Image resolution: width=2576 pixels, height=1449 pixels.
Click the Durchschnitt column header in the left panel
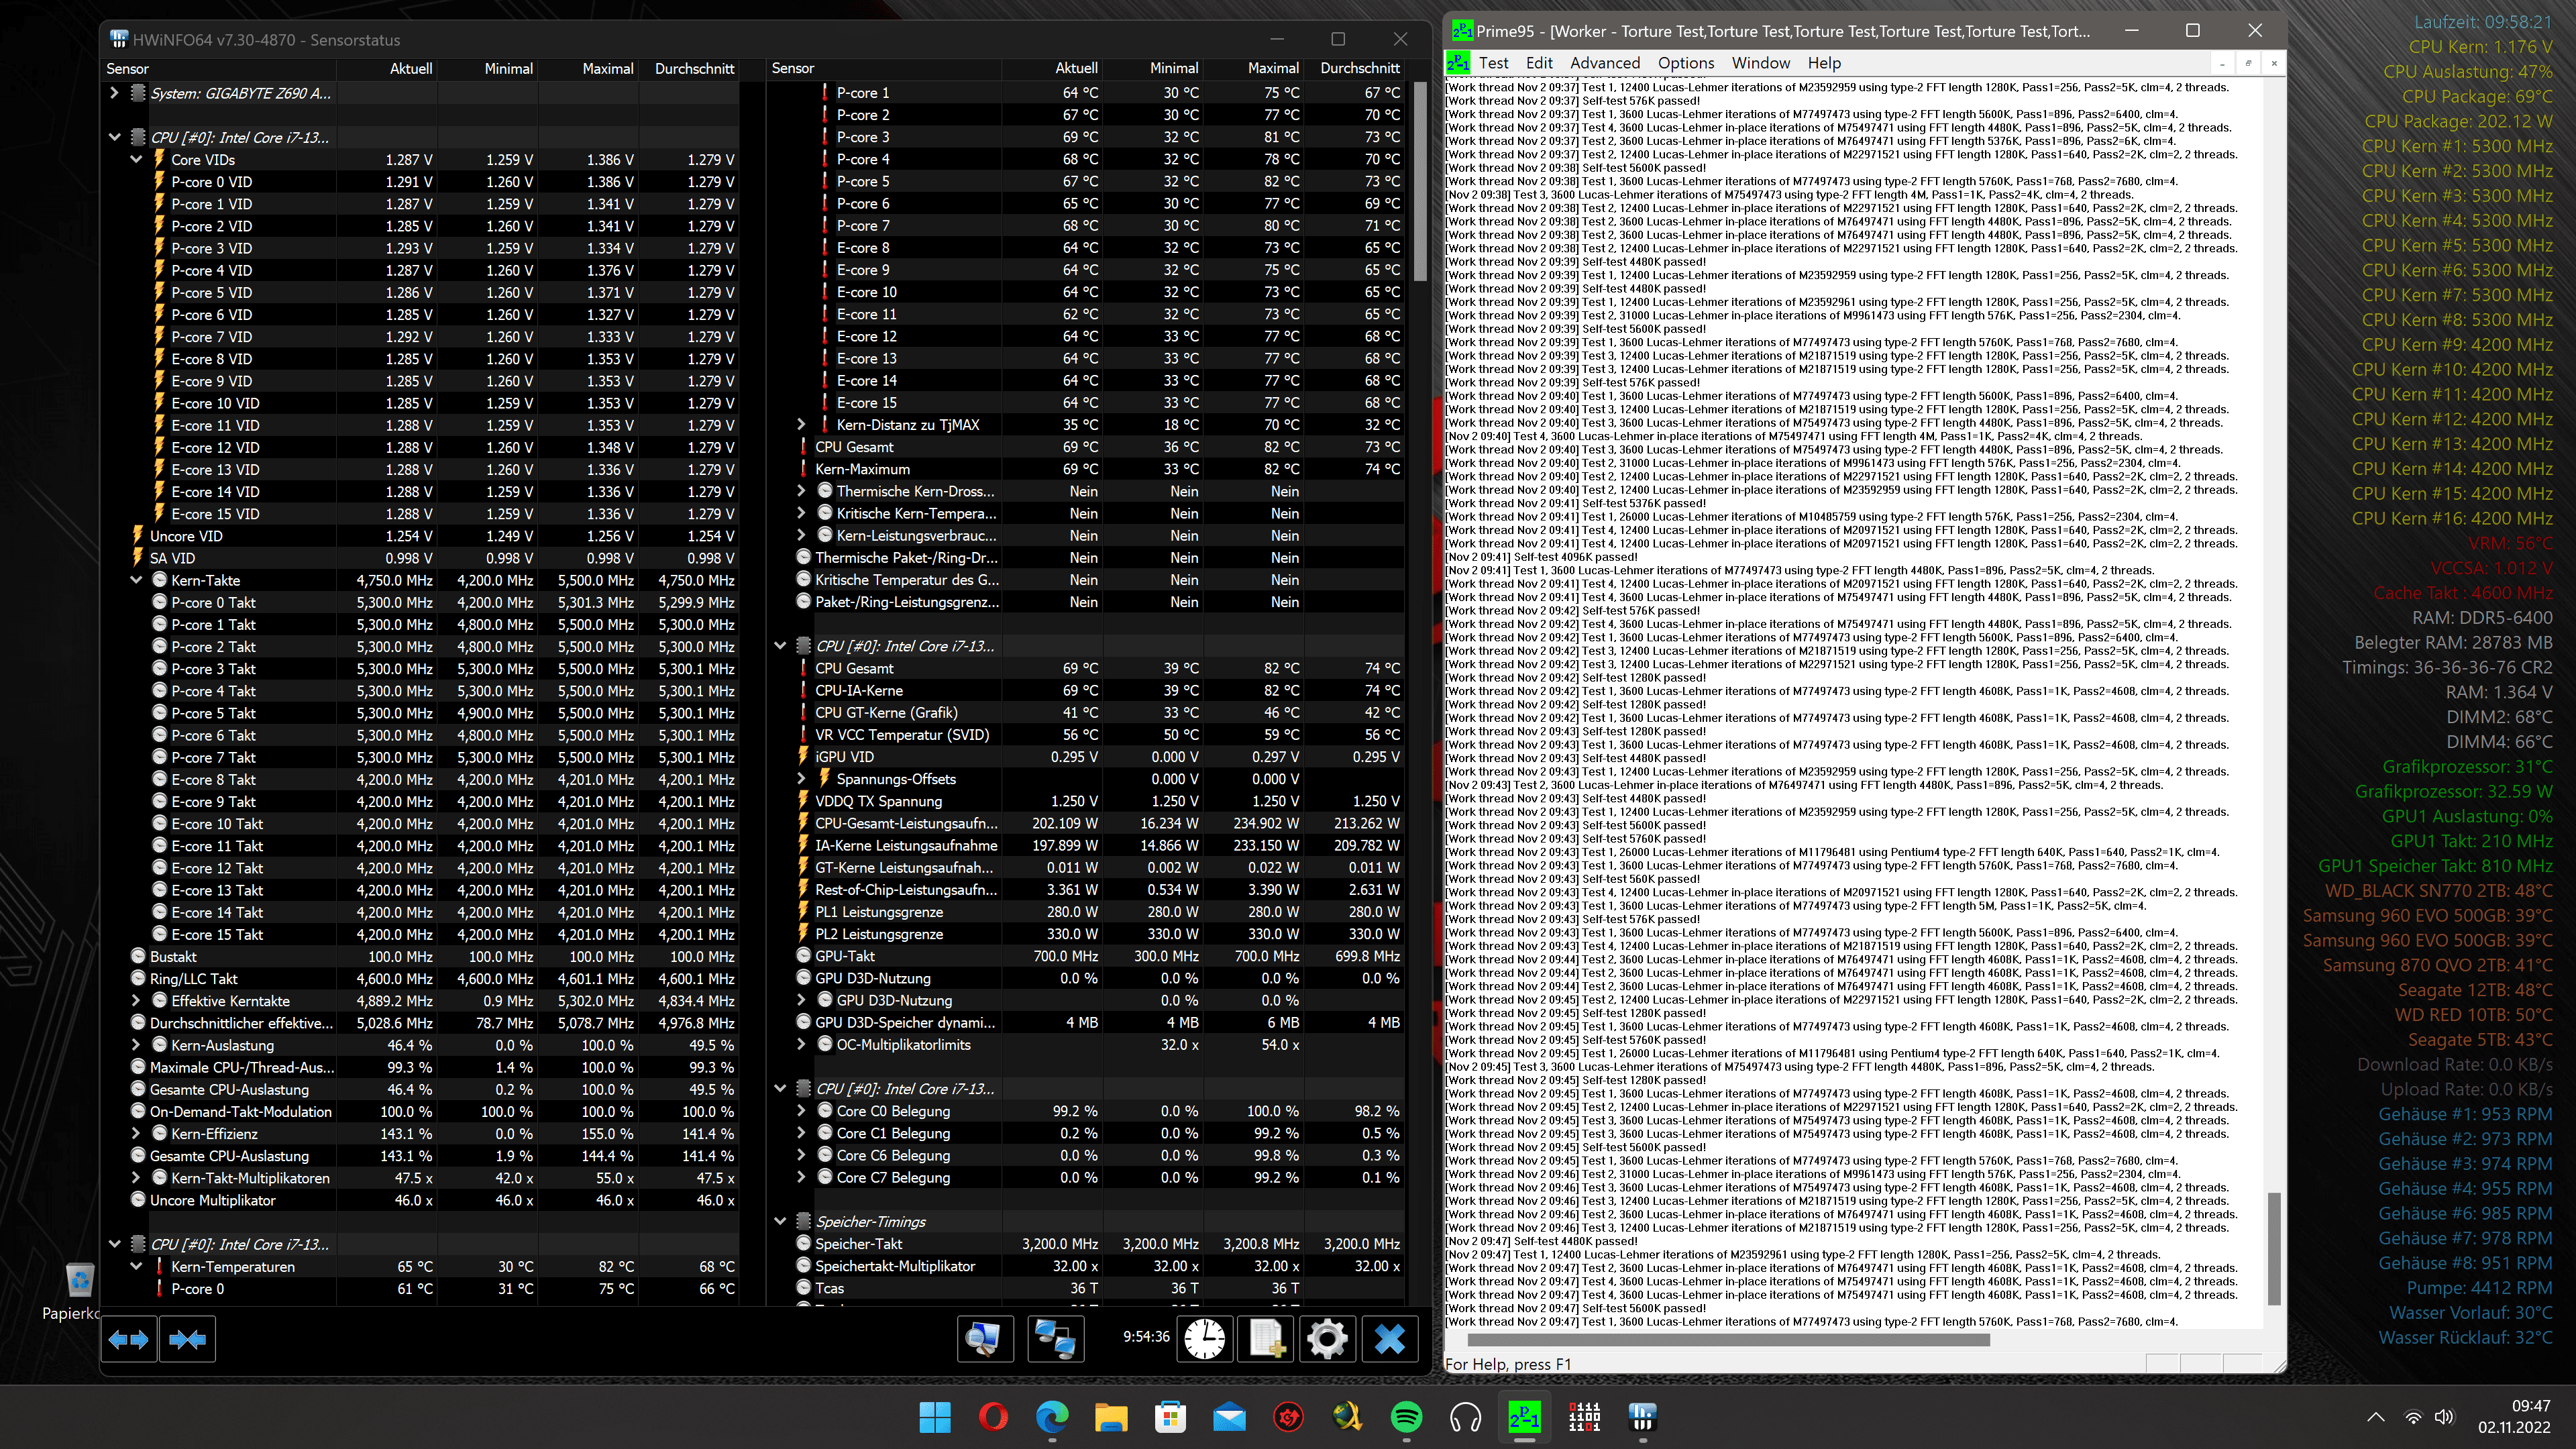[689, 69]
